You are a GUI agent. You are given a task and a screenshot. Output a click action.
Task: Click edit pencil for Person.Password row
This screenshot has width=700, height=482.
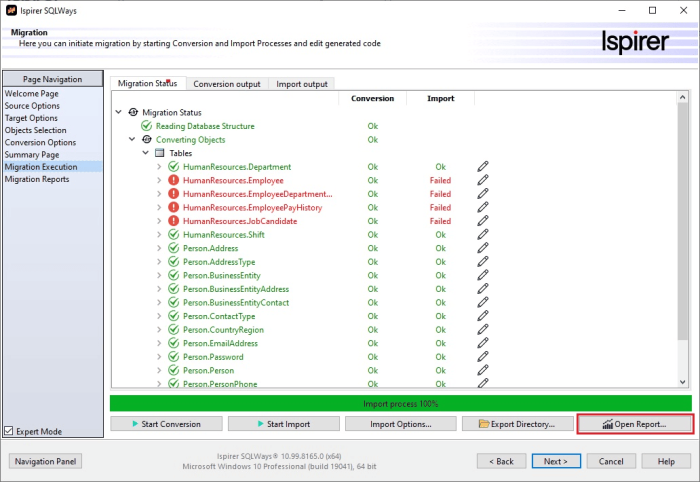tap(483, 356)
